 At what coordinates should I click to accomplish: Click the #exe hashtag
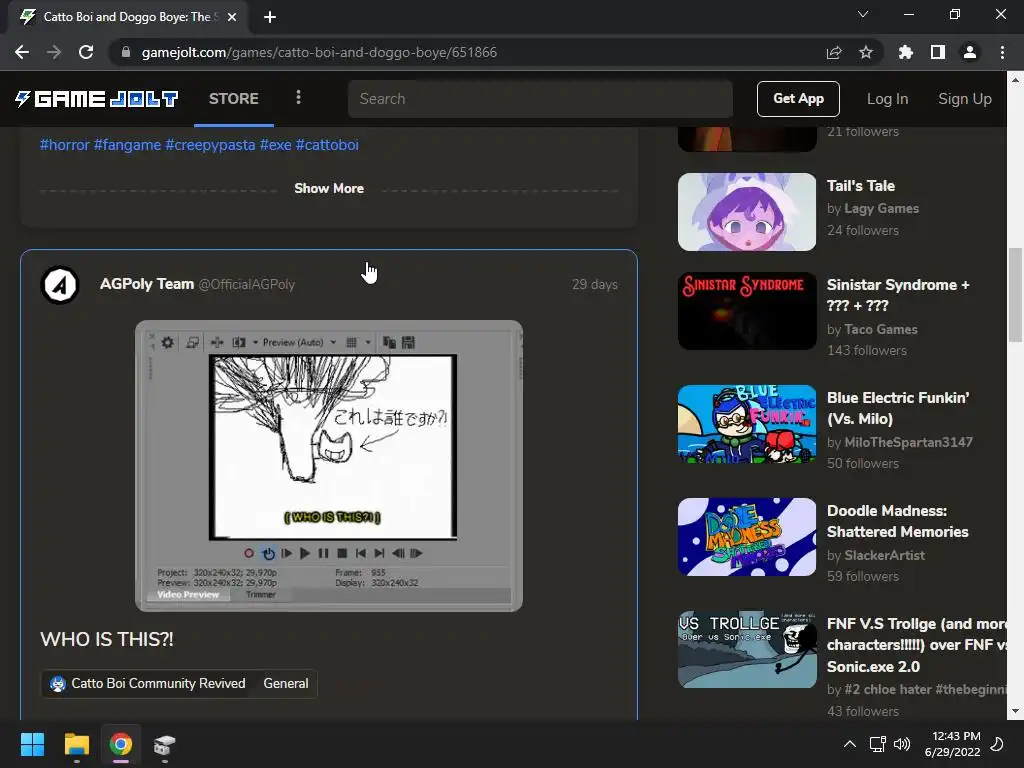(276, 144)
